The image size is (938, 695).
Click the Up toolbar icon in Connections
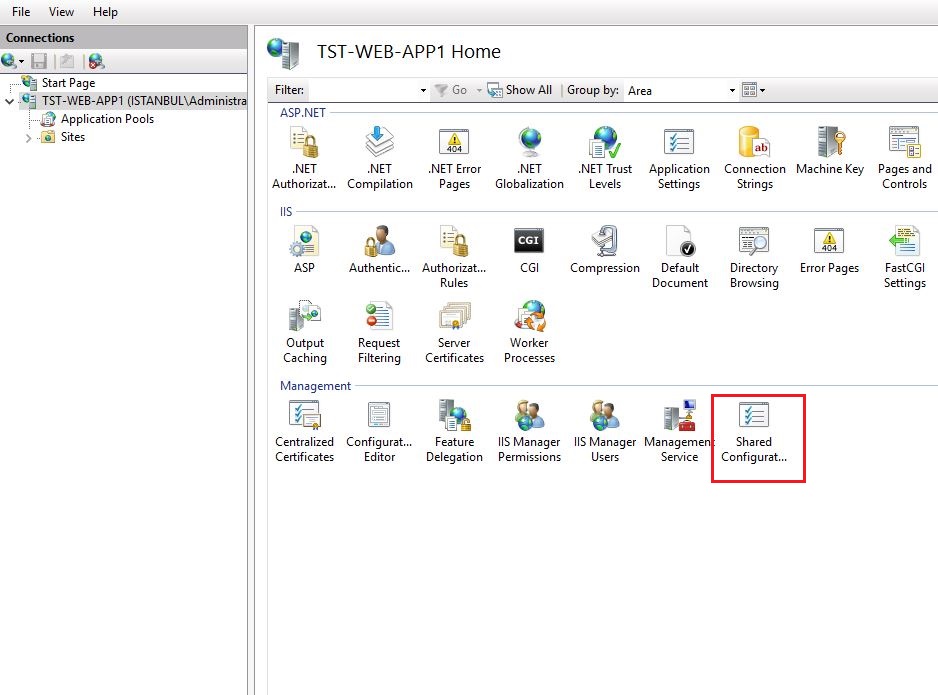point(67,61)
